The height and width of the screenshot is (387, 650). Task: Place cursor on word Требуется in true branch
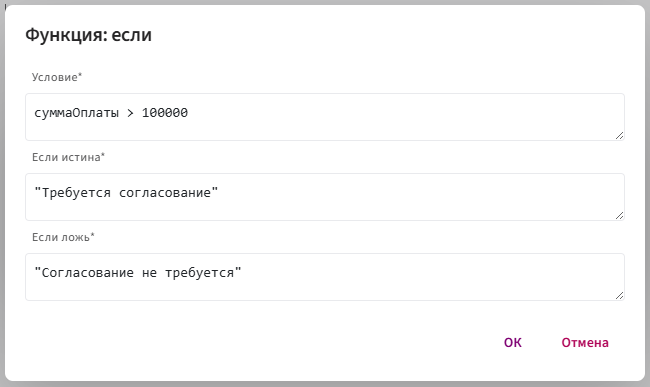[76, 193]
